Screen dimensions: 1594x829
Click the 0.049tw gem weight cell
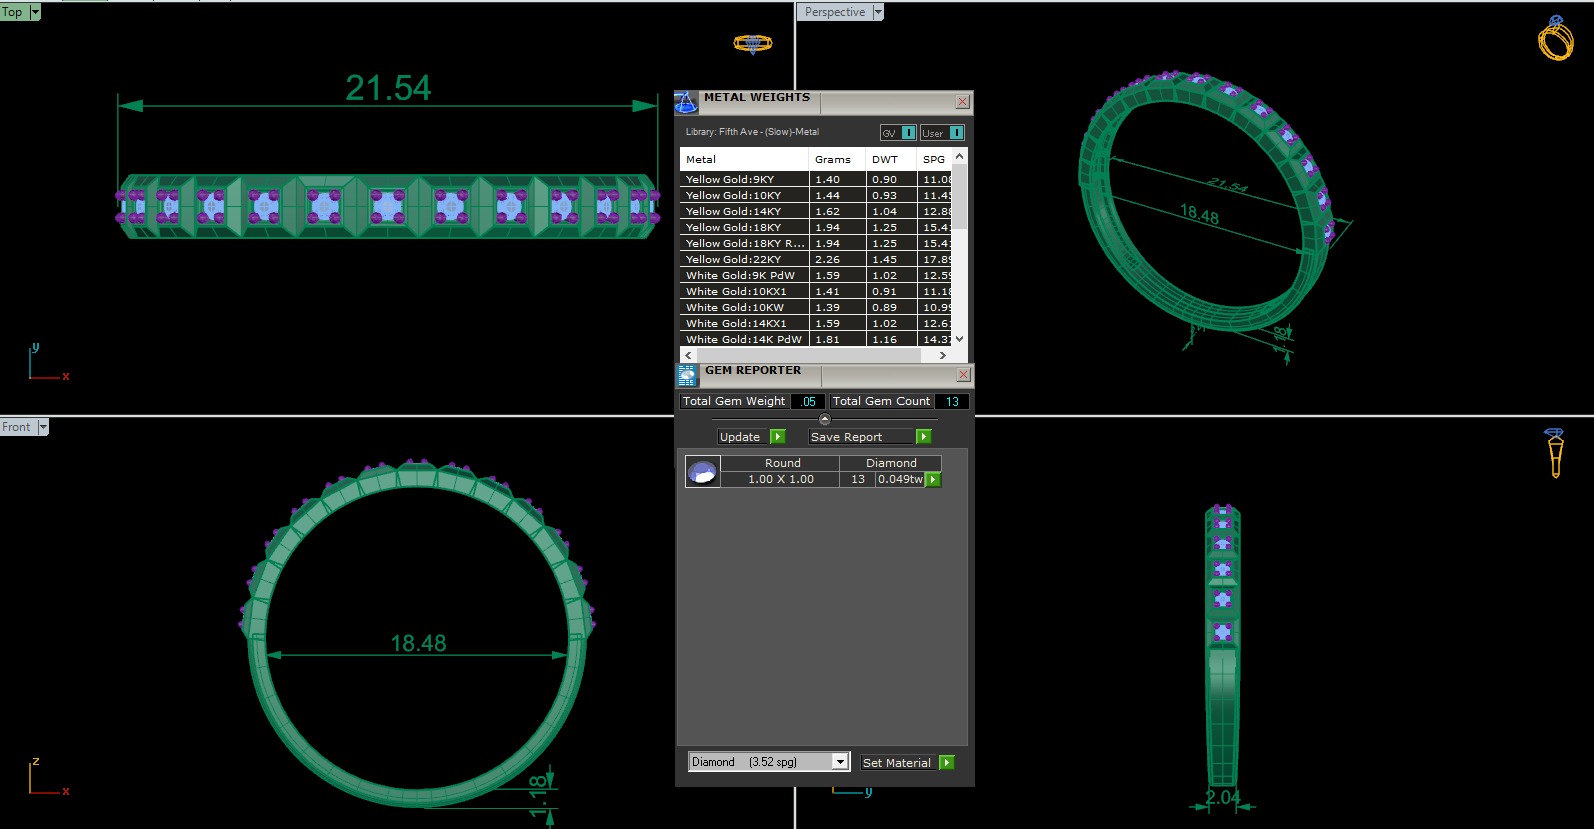coord(900,480)
